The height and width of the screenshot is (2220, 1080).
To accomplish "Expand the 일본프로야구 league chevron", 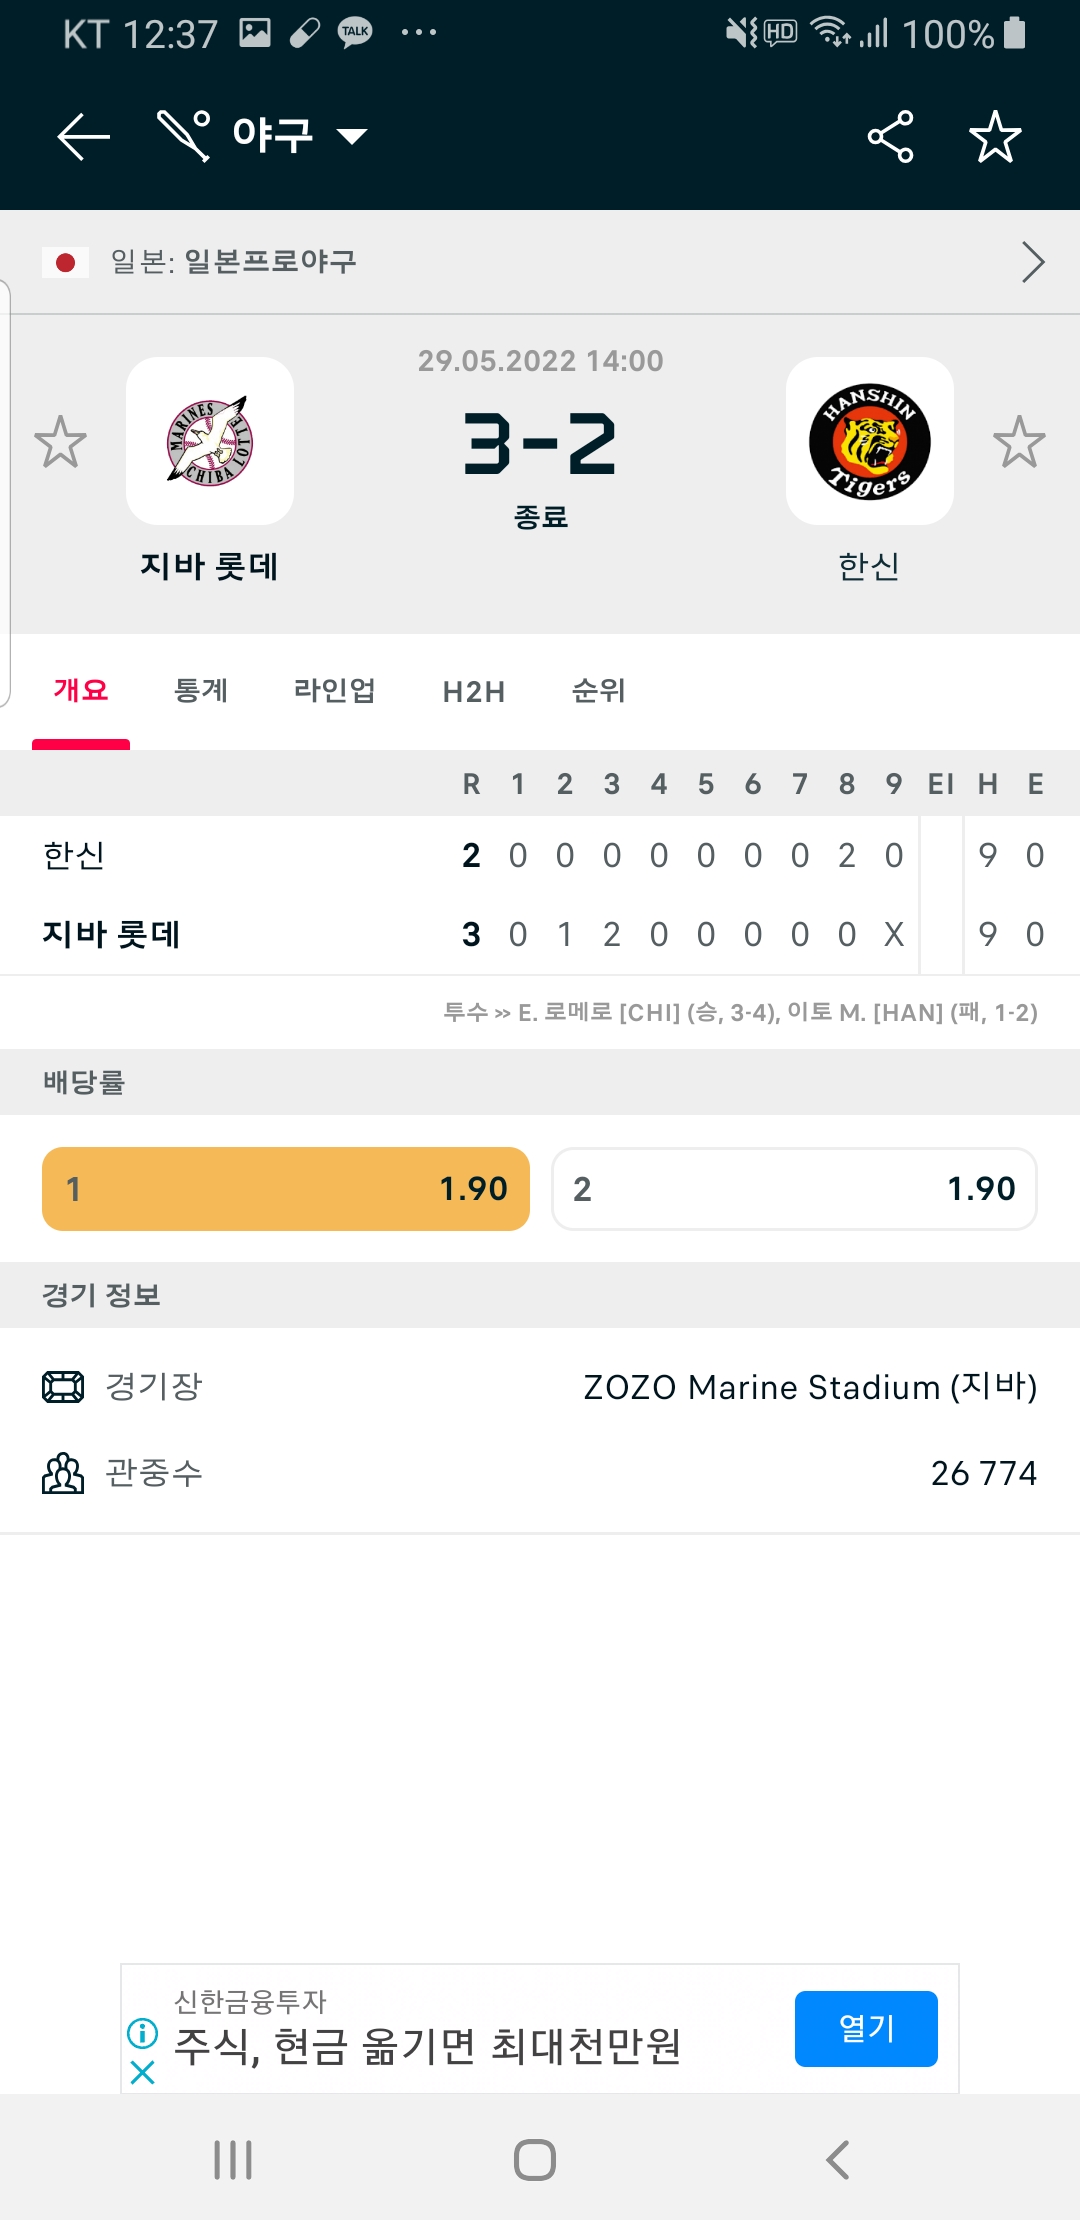I will [1033, 262].
